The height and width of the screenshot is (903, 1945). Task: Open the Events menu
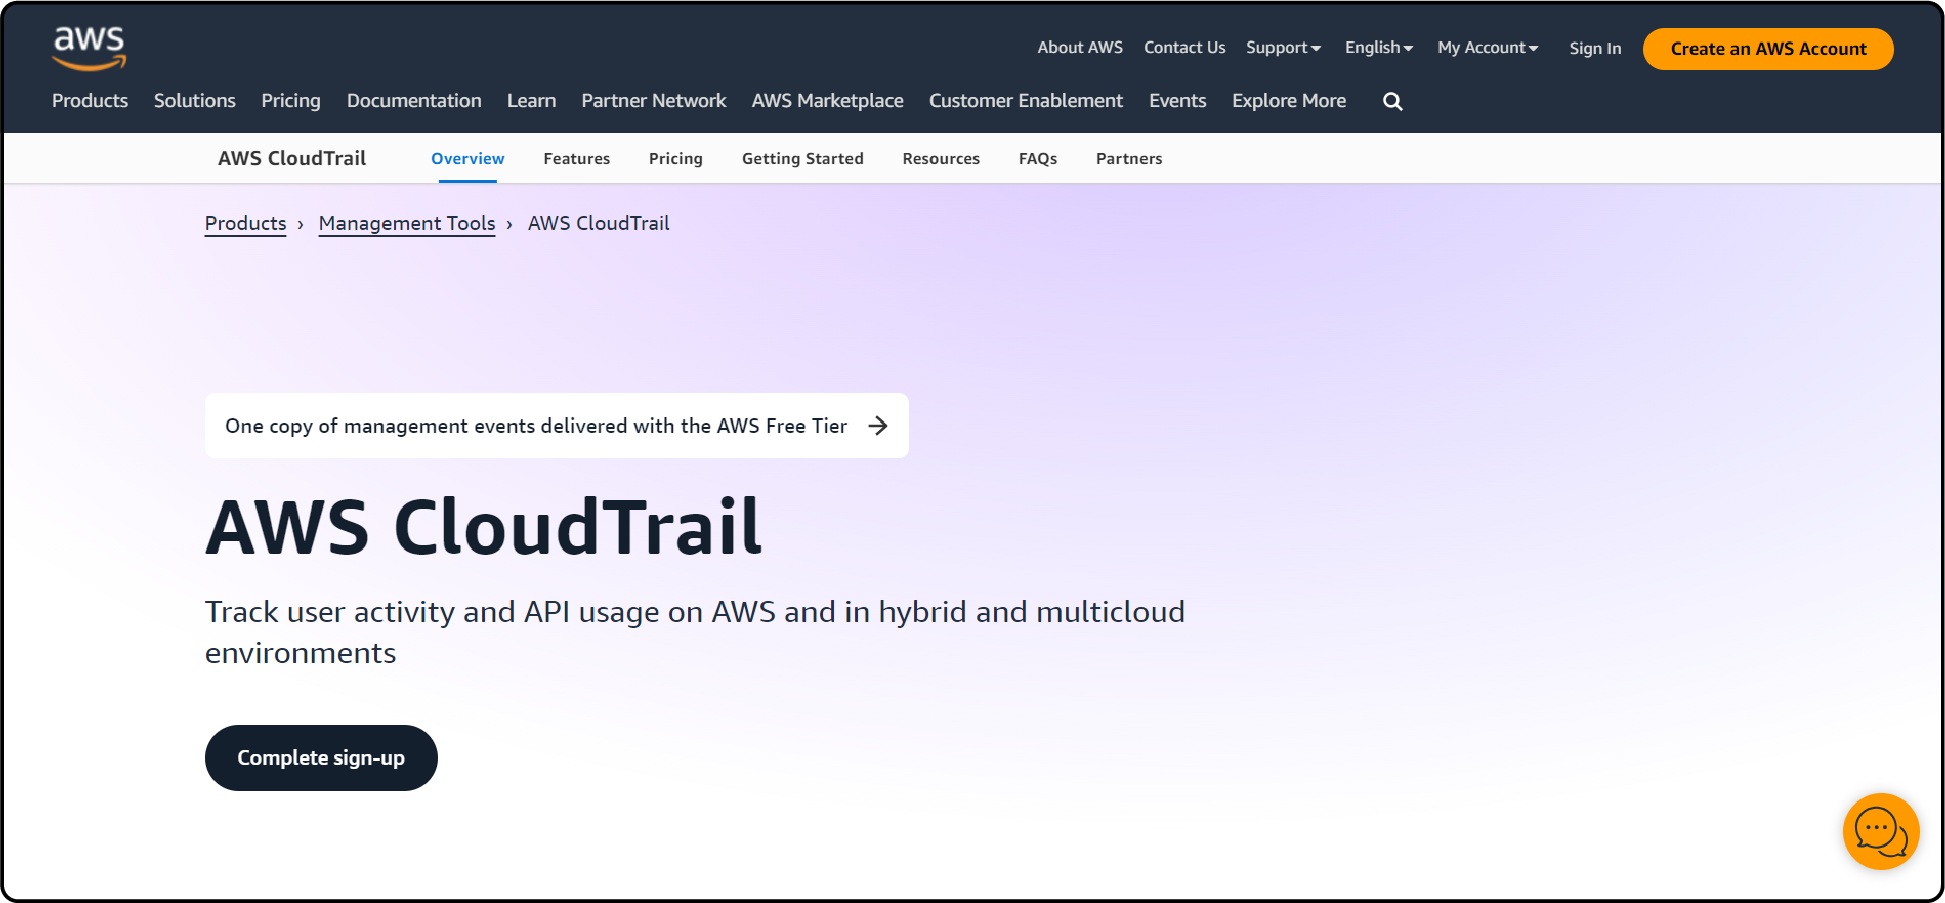[1178, 101]
